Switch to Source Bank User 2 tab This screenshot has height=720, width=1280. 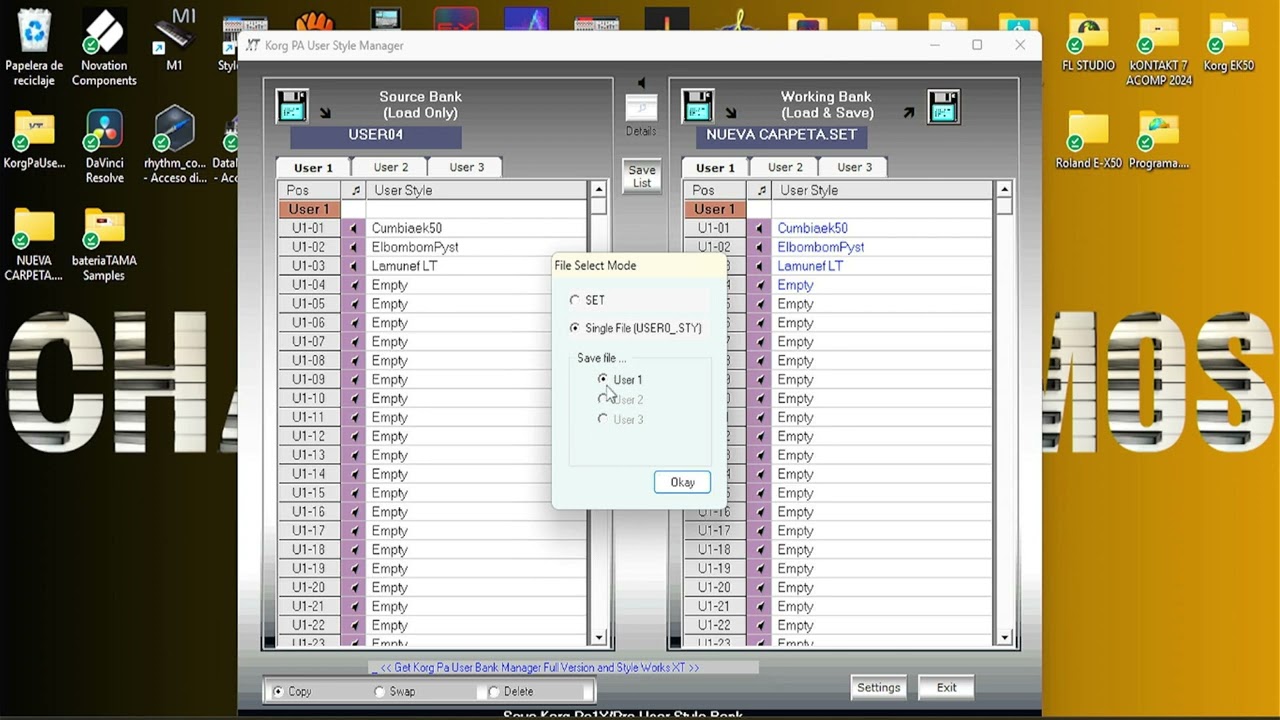tap(391, 167)
